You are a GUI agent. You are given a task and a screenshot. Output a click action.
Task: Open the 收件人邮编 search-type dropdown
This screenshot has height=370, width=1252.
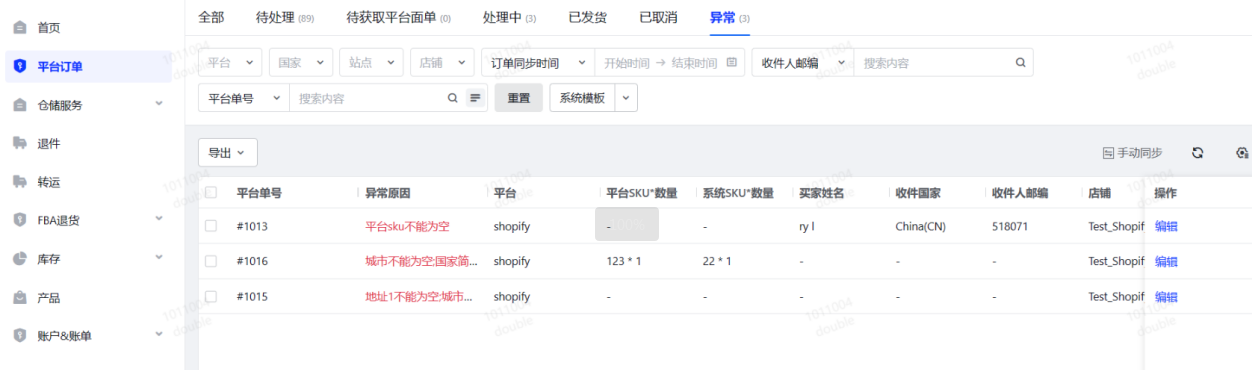click(x=803, y=62)
